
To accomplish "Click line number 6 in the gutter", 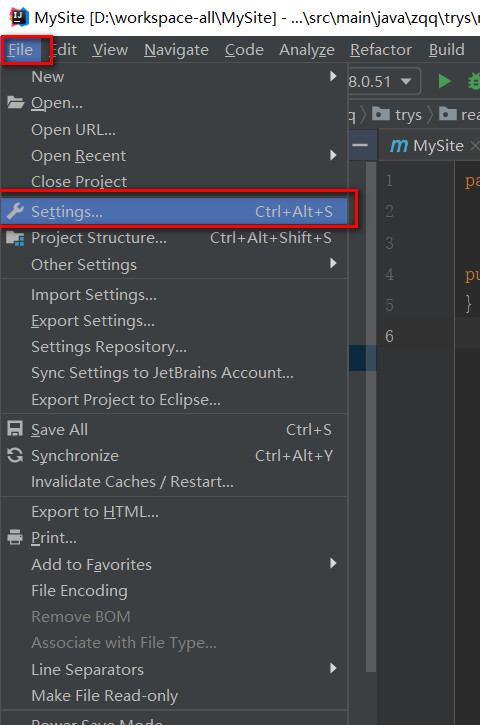I will [x=389, y=336].
